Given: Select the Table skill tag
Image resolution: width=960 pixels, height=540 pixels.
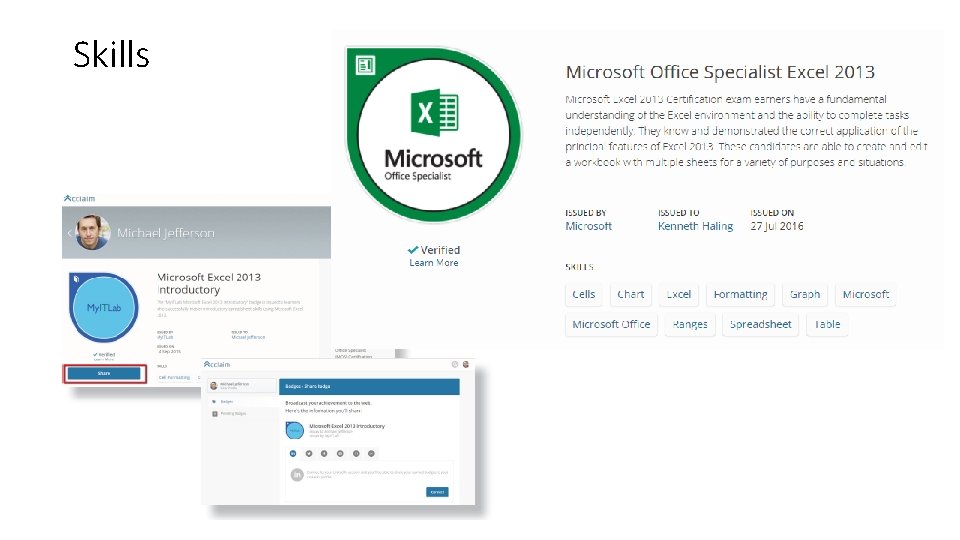Looking at the screenshot, I should tap(827, 324).
